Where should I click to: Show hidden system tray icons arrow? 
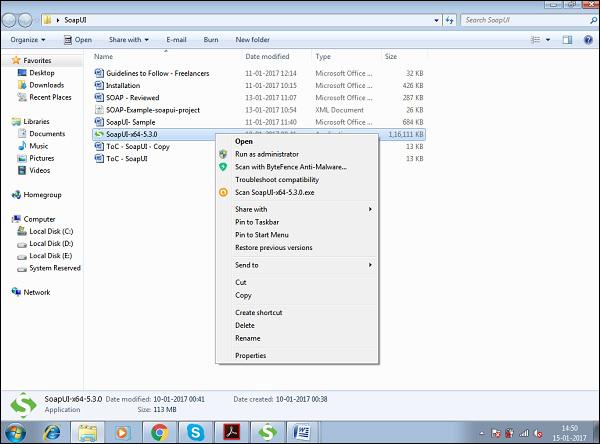(x=482, y=433)
